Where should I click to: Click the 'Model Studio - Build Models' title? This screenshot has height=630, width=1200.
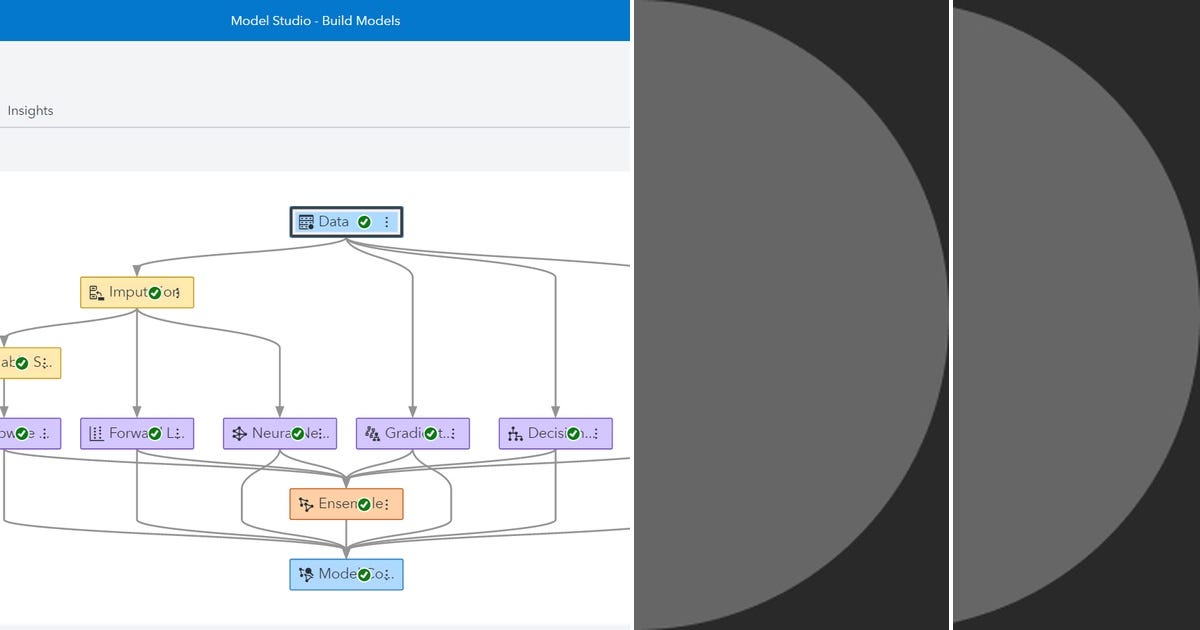(x=315, y=20)
